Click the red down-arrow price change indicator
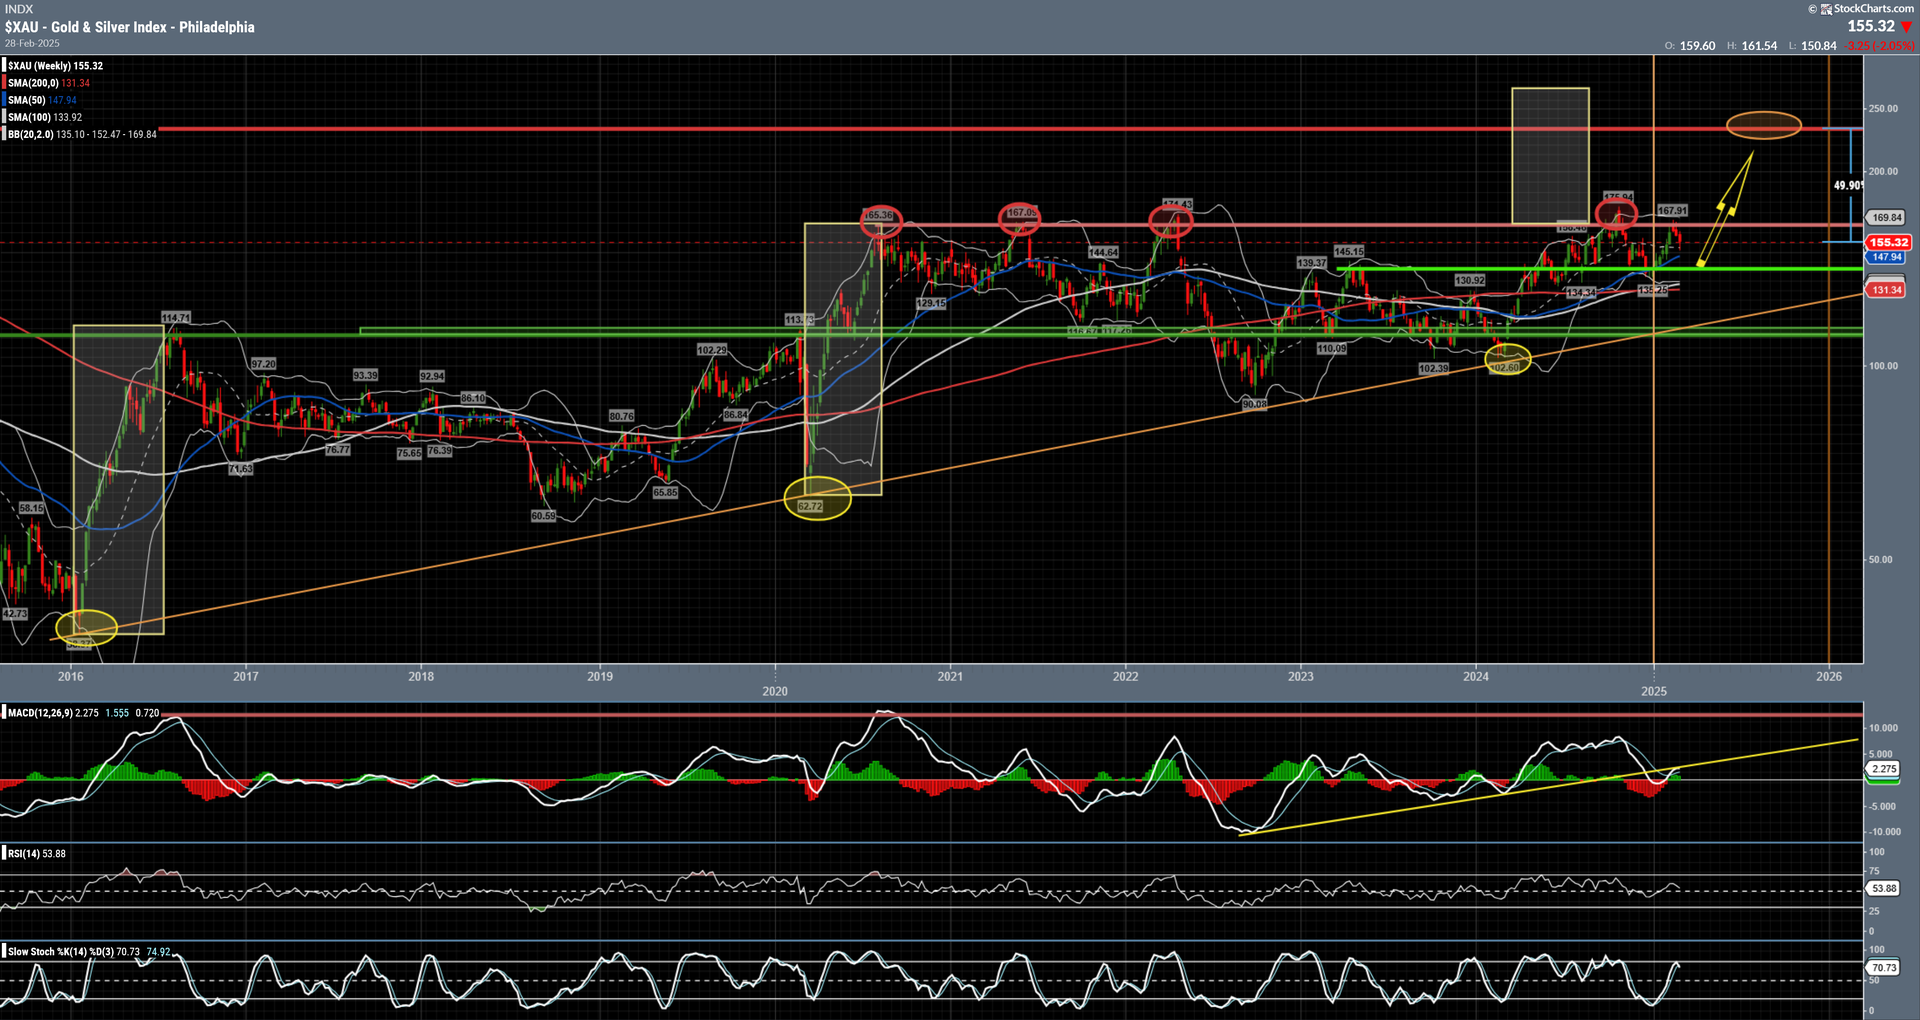Image resolution: width=1920 pixels, height=1020 pixels. point(1906,27)
